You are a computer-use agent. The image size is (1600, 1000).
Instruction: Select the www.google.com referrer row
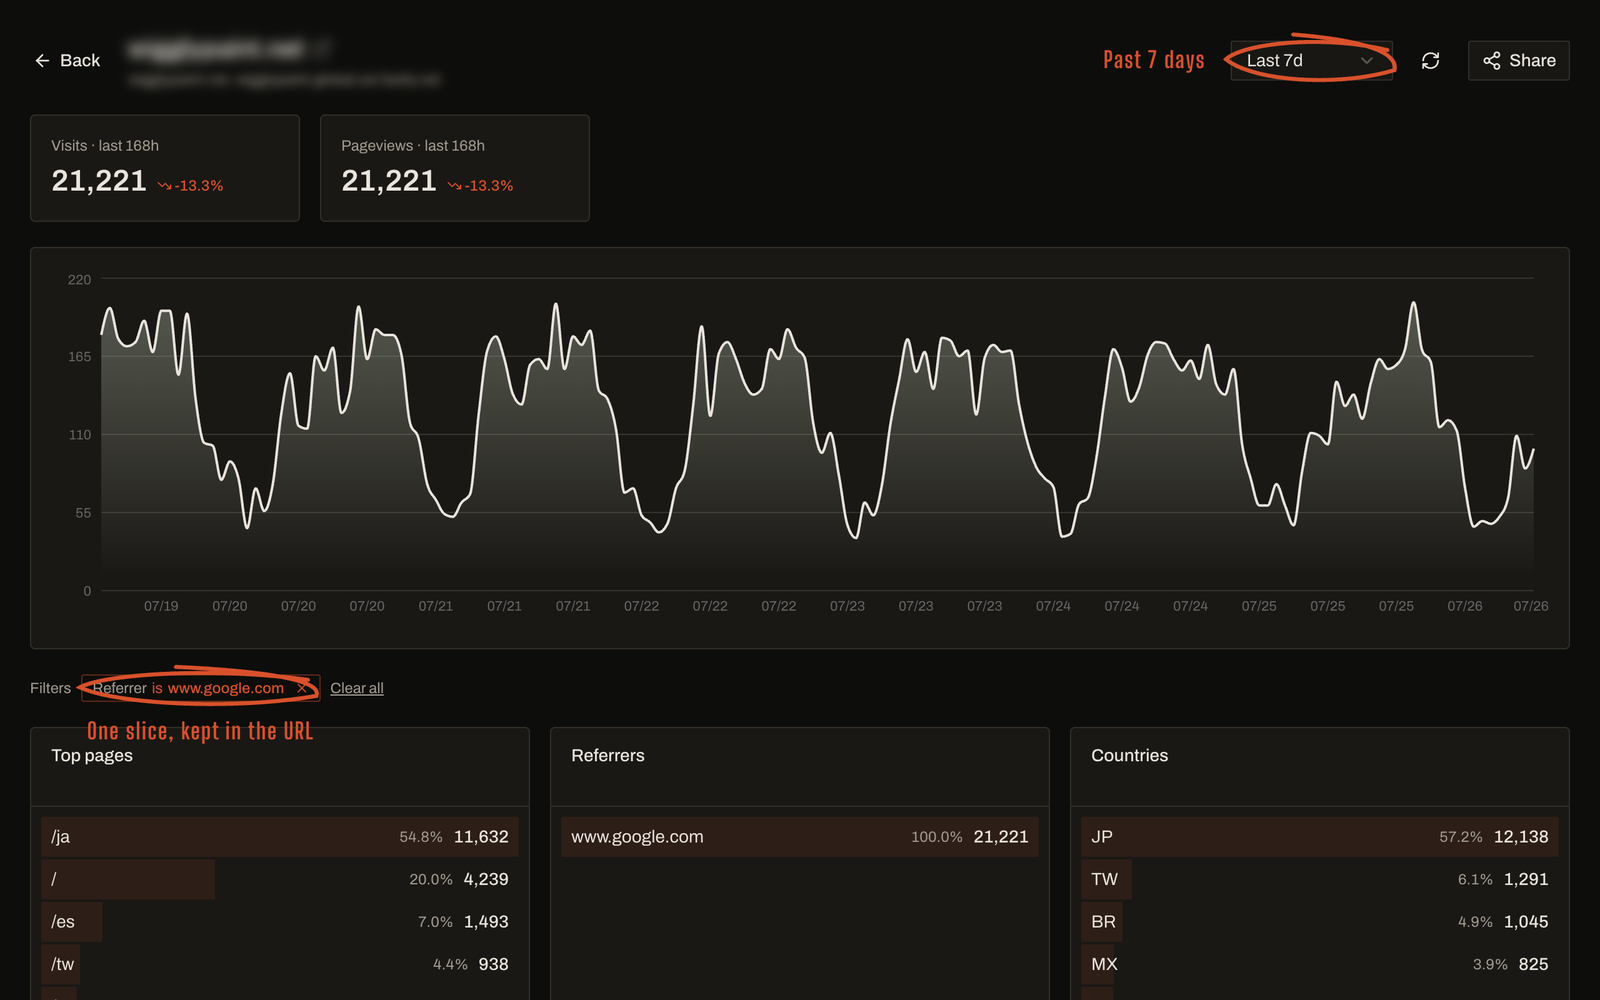800,837
